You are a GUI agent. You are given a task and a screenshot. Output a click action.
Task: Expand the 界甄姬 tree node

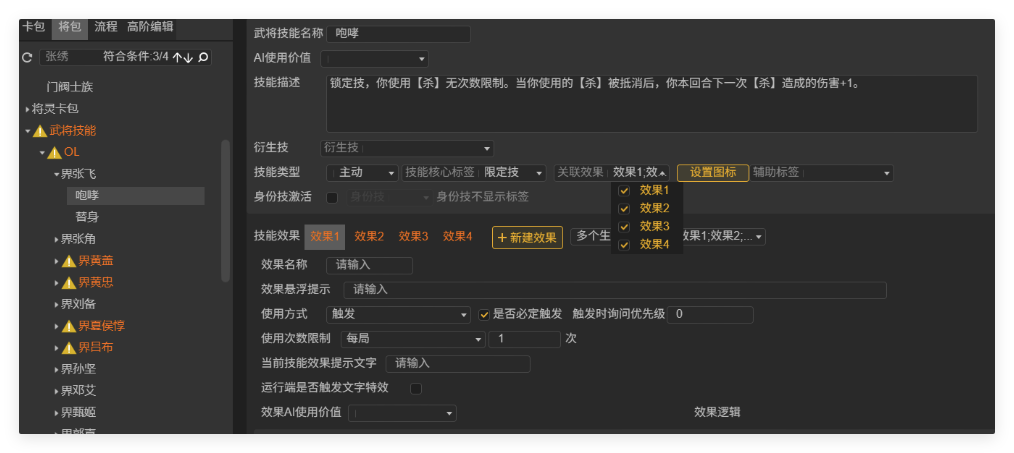point(56,413)
